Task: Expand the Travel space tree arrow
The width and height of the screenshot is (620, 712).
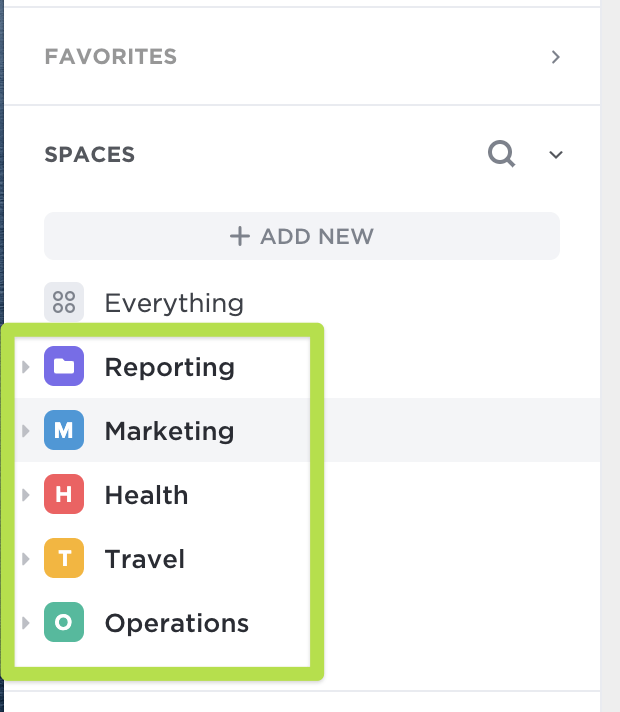Action: click(26, 559)
